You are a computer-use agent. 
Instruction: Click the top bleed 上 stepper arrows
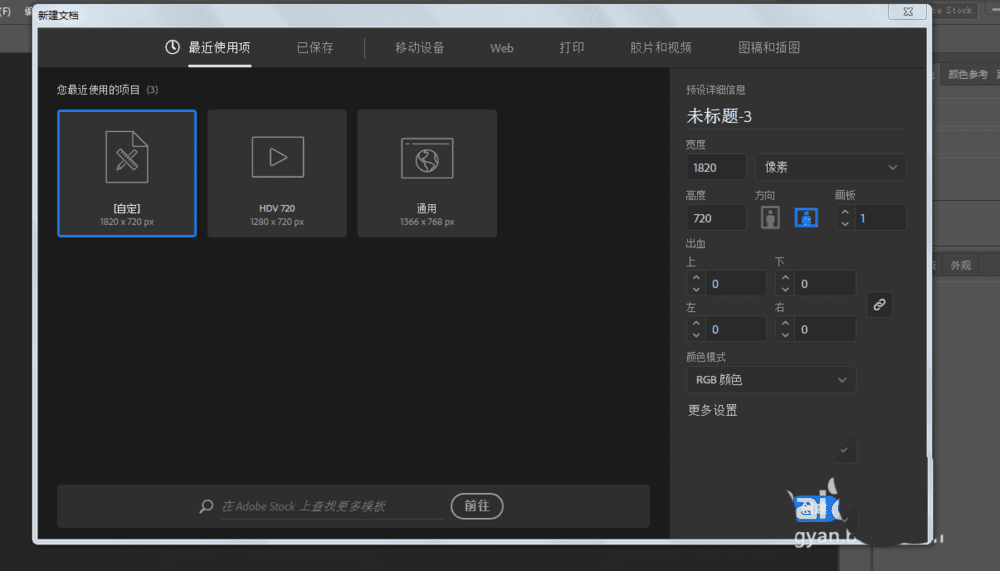point(696,283)
